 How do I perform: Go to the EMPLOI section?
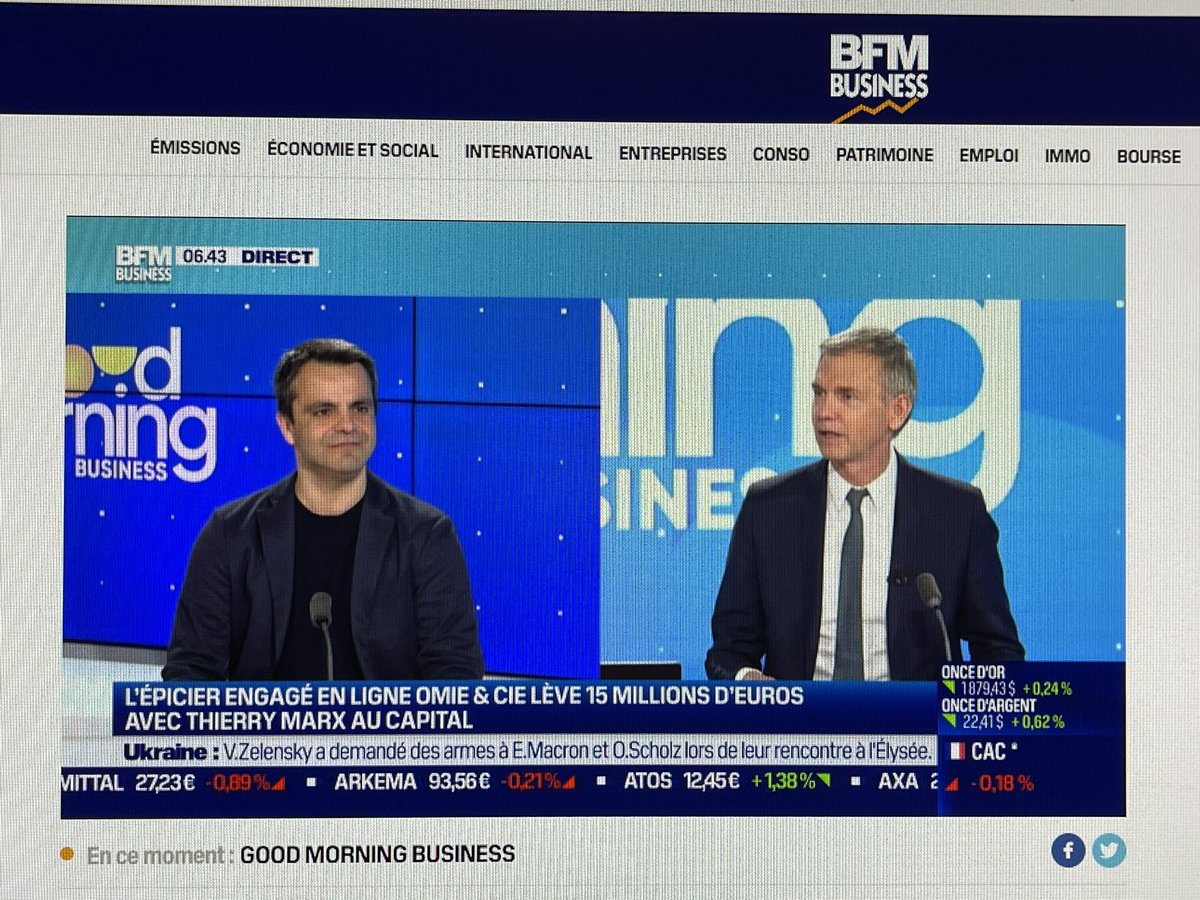[x=989, y=156]
